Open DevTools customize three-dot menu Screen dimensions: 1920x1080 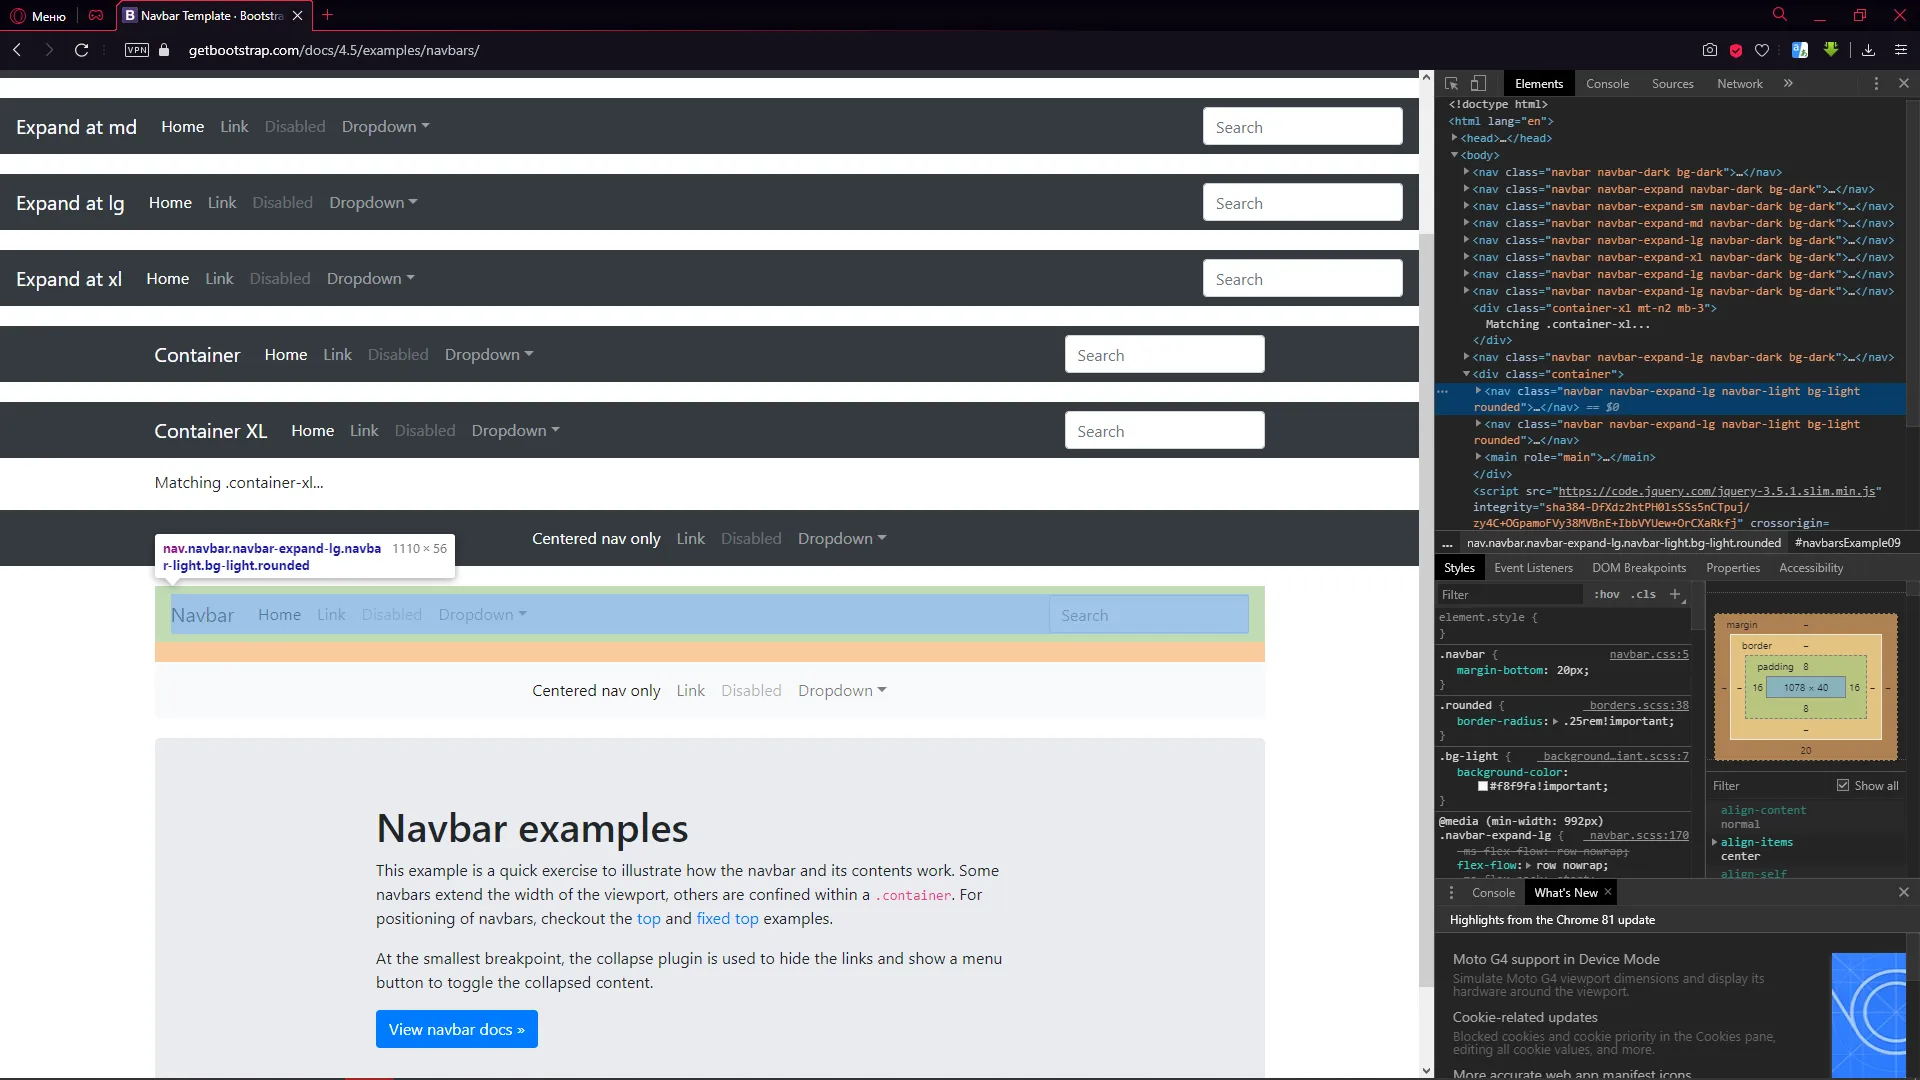1876,84
